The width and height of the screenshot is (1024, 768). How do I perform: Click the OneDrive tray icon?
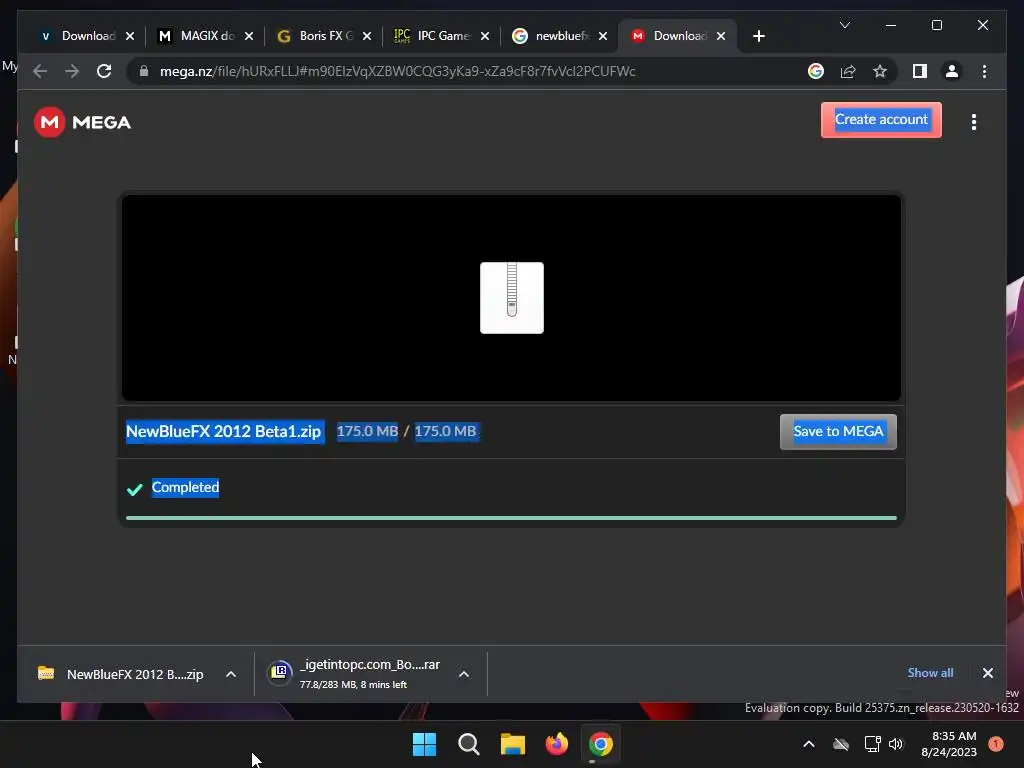coord(840,744)
